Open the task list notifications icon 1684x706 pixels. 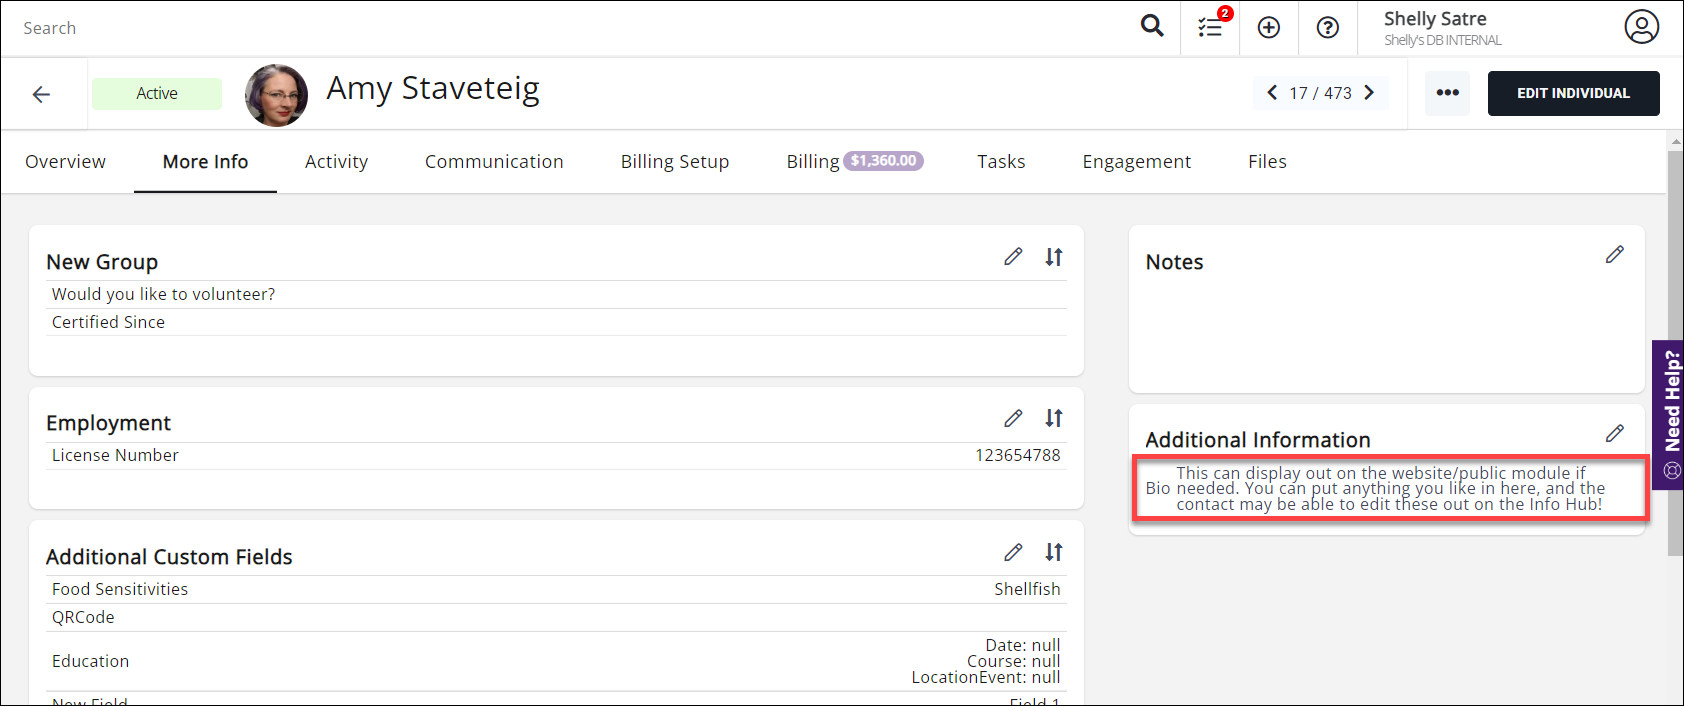(1210, 27)
